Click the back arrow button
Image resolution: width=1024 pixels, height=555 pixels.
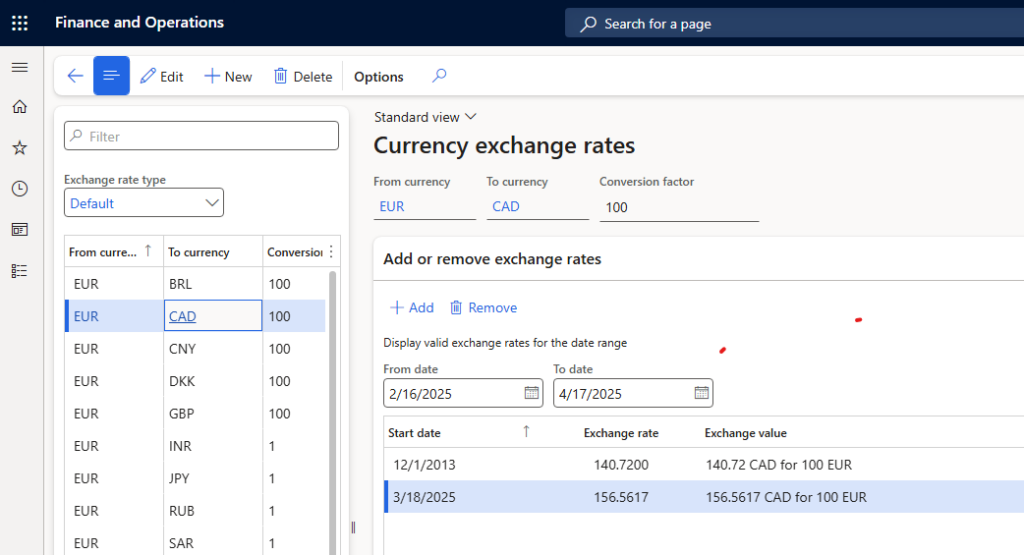point(75,76)
